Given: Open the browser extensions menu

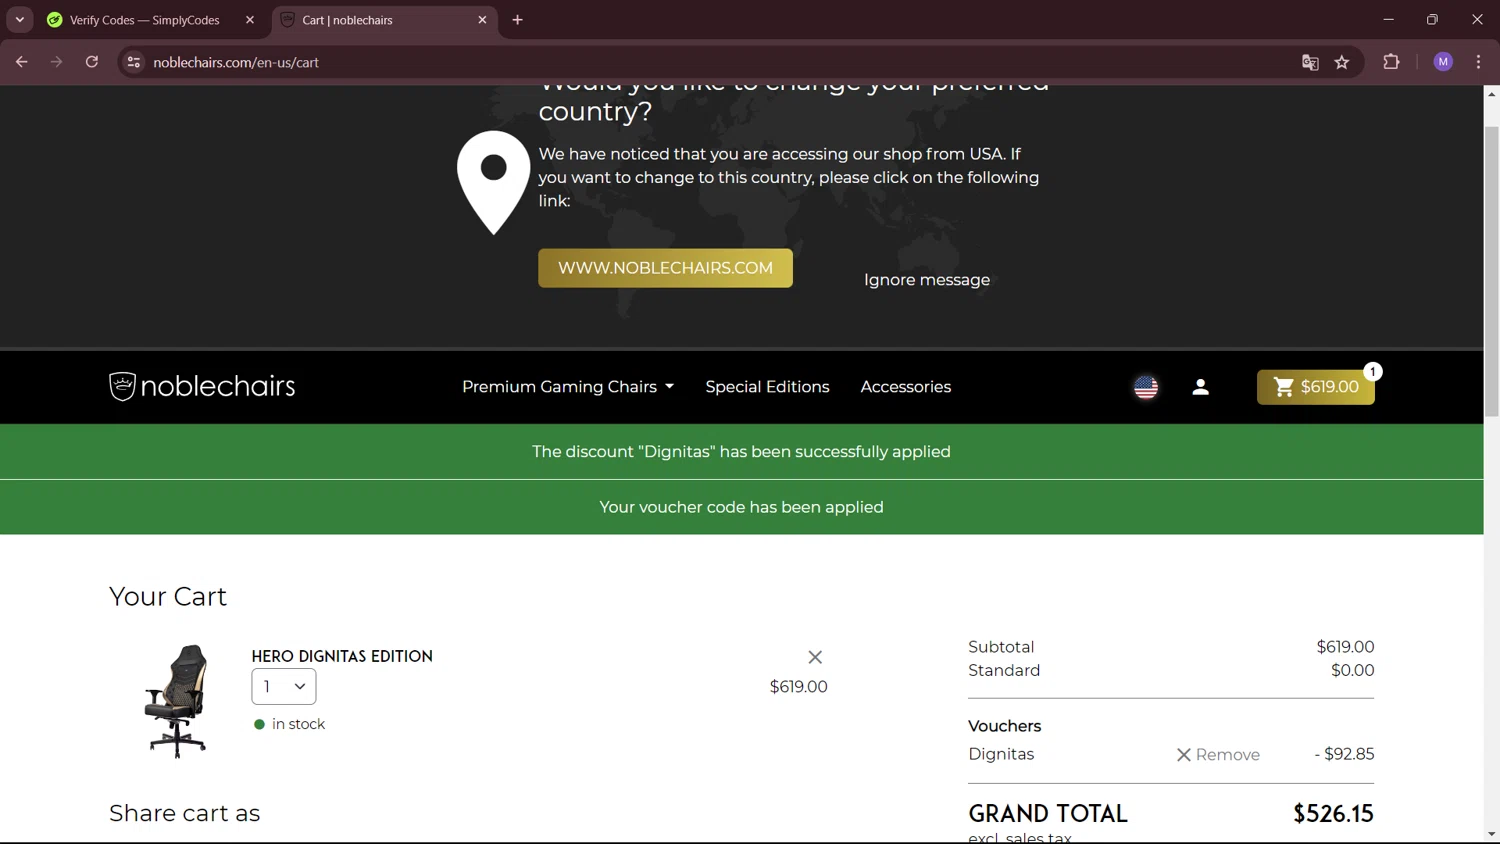Looking at the screenshot, I should point(1391,62).
